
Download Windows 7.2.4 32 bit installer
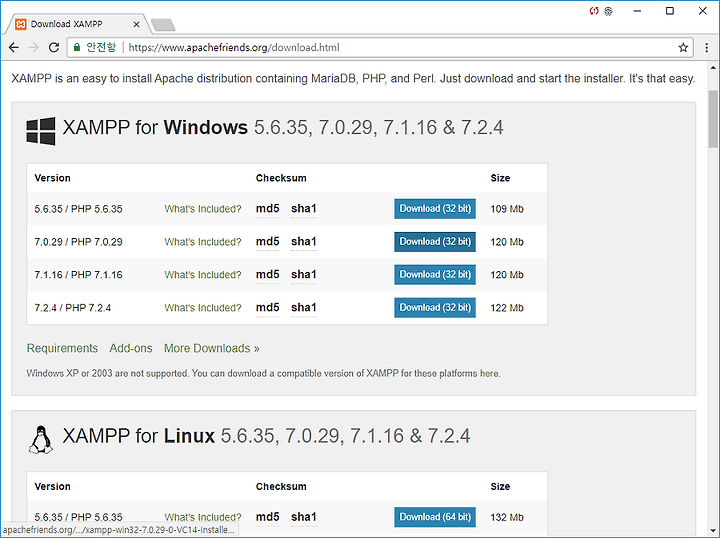(435, 308)
